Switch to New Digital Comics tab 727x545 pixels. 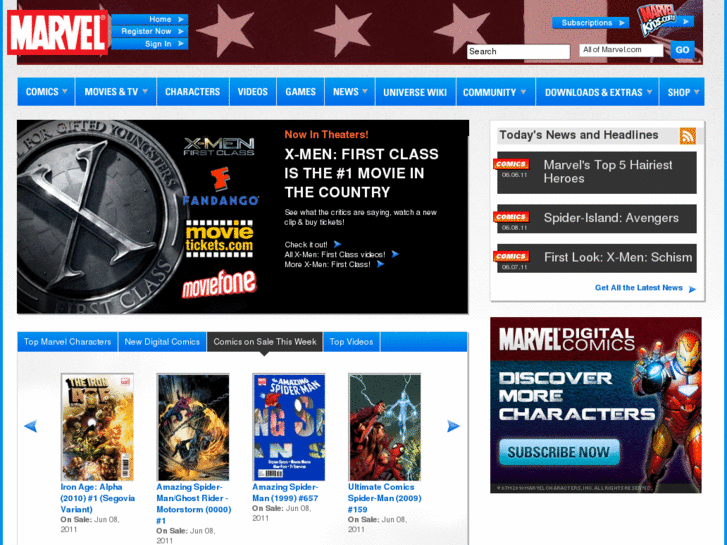(x=162, y=342)
